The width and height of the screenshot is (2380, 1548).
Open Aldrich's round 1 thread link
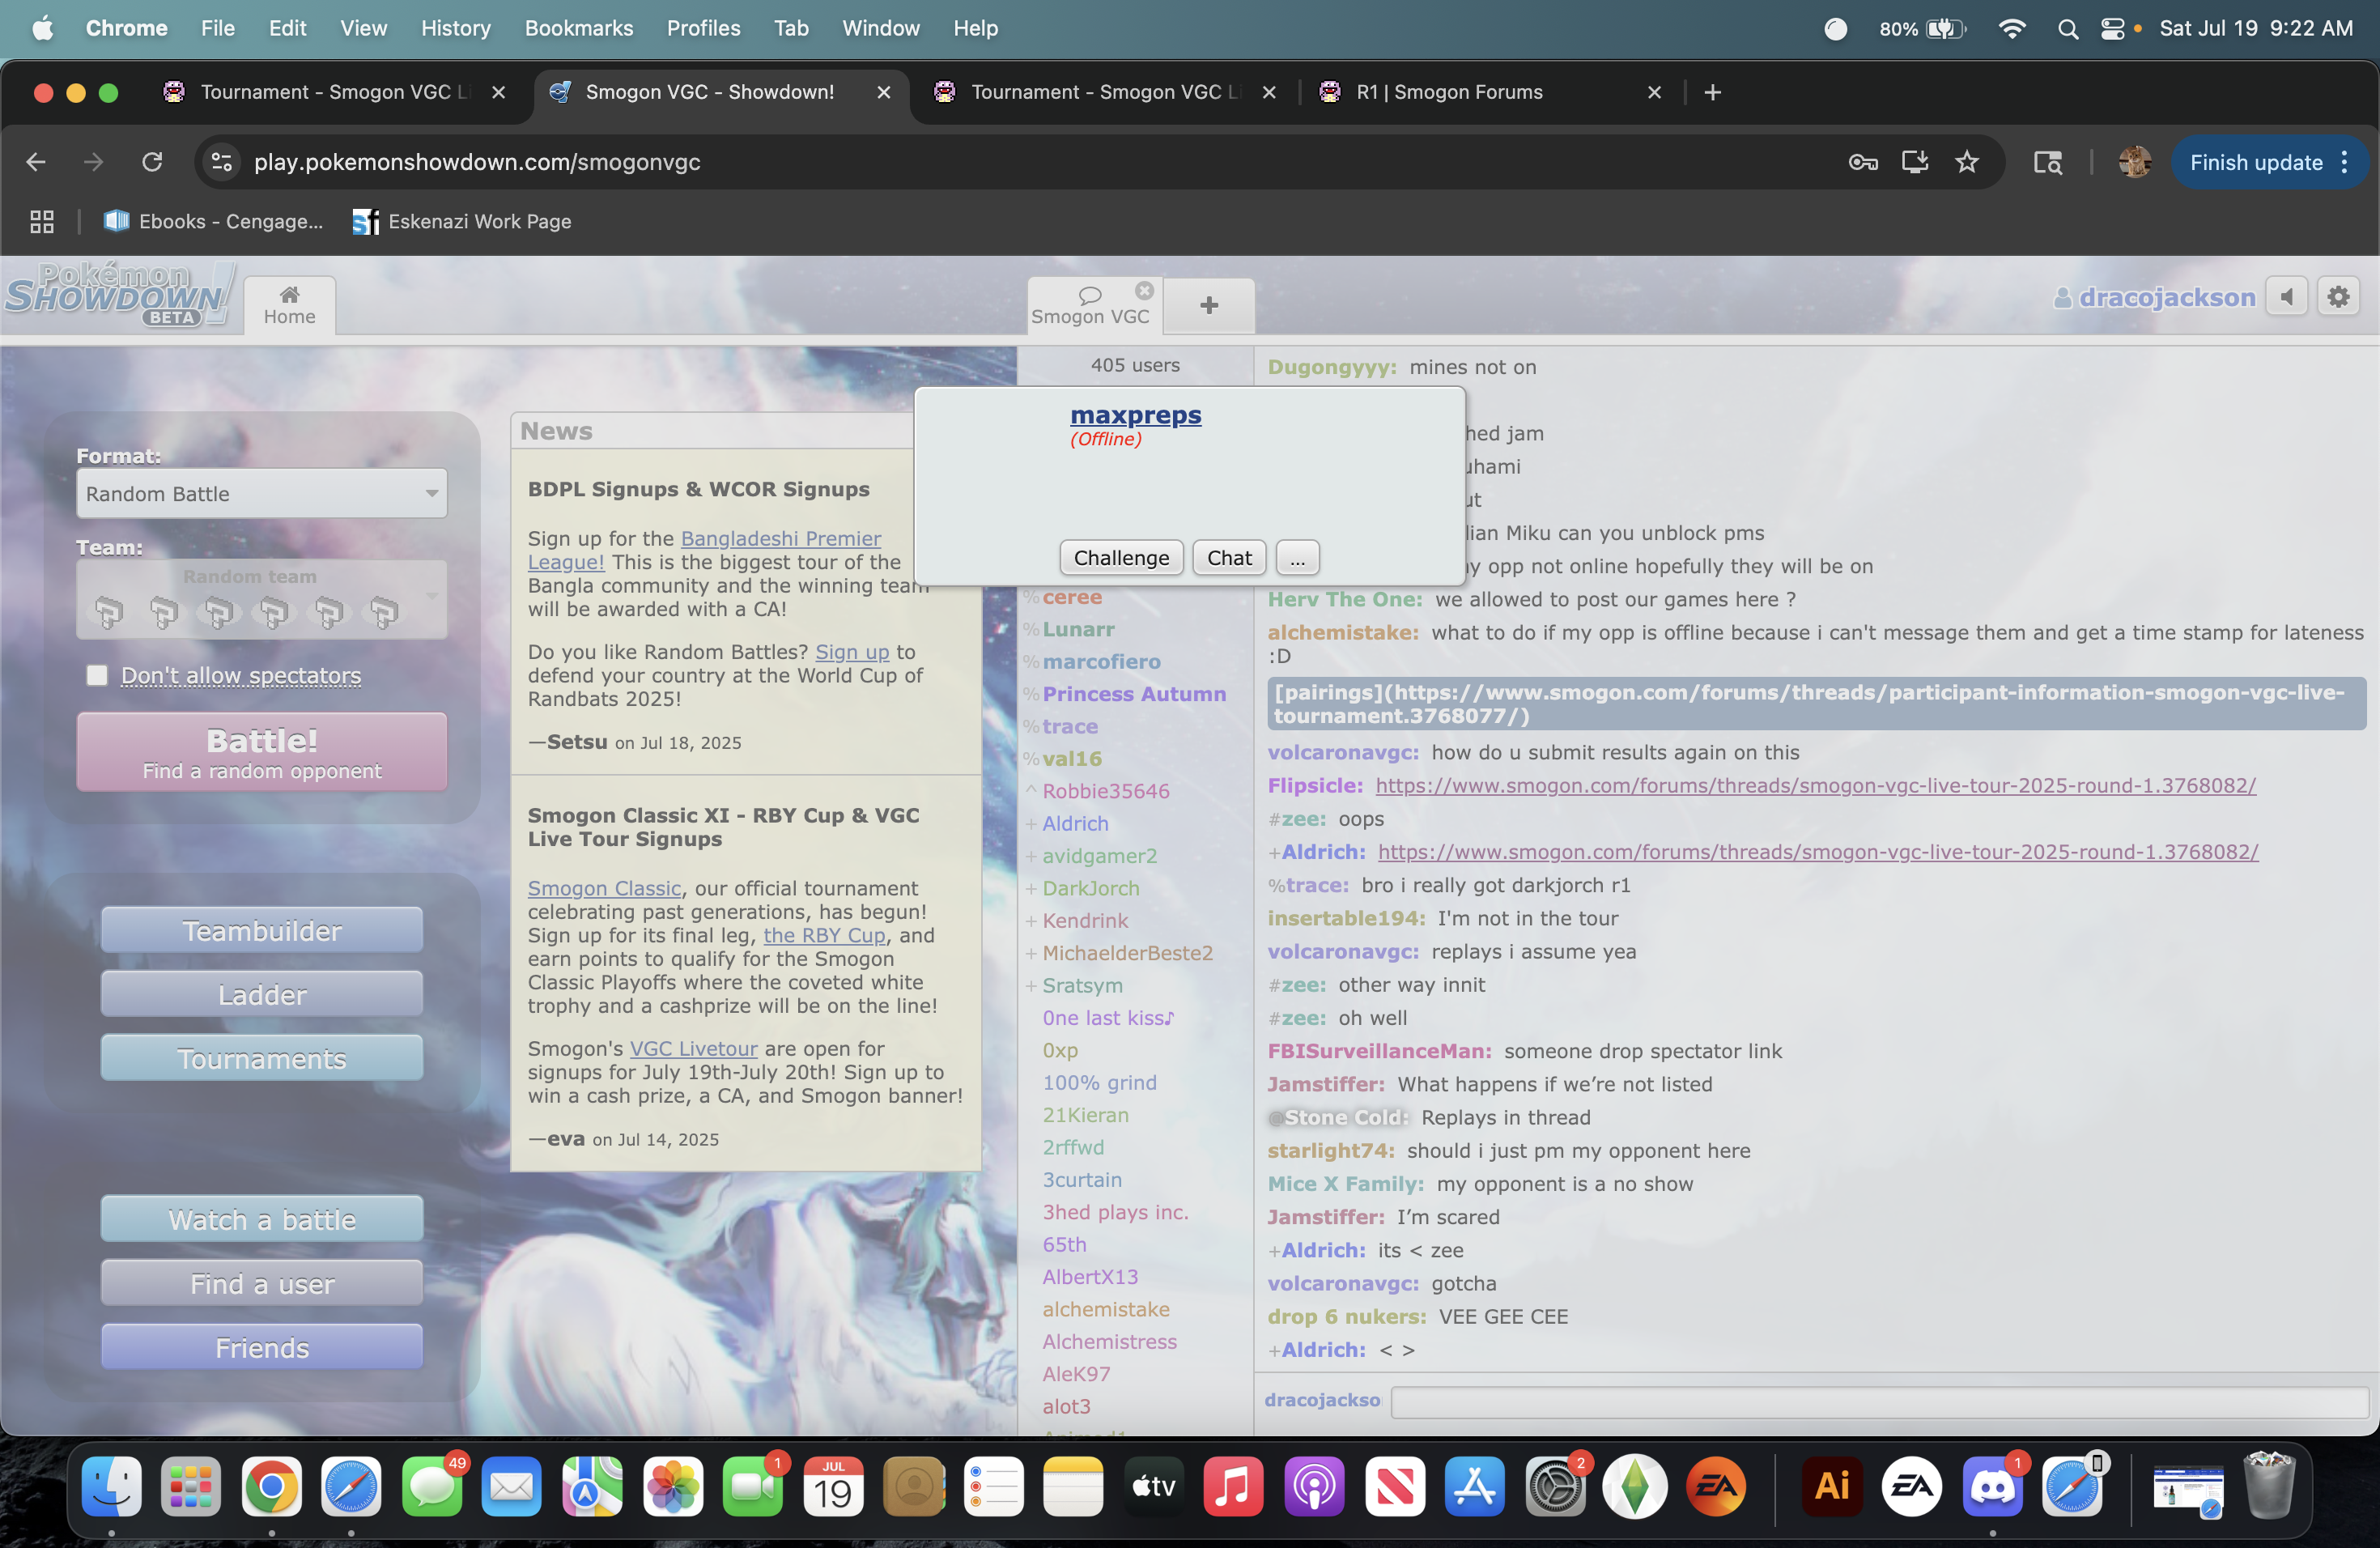coord(1817,852)
